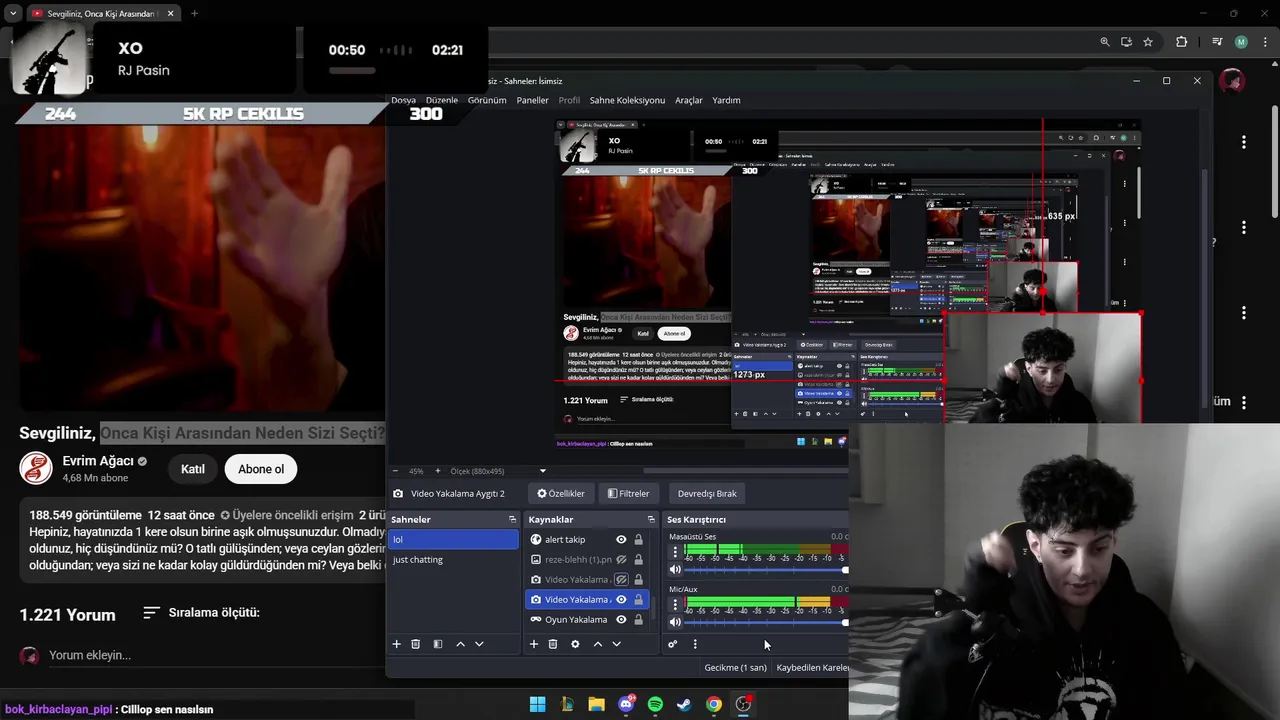This screenshot has height=720, width=1280.
Task: Toggle lock on alert takip source
Action: (x=638, y=539)
